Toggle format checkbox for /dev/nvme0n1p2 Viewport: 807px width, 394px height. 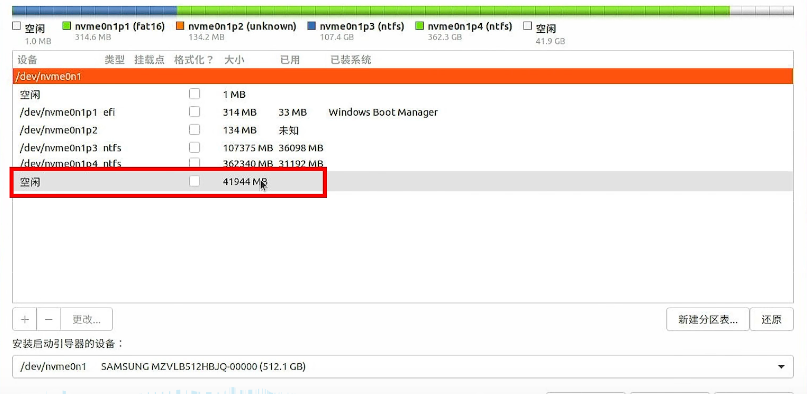[194, 130]
